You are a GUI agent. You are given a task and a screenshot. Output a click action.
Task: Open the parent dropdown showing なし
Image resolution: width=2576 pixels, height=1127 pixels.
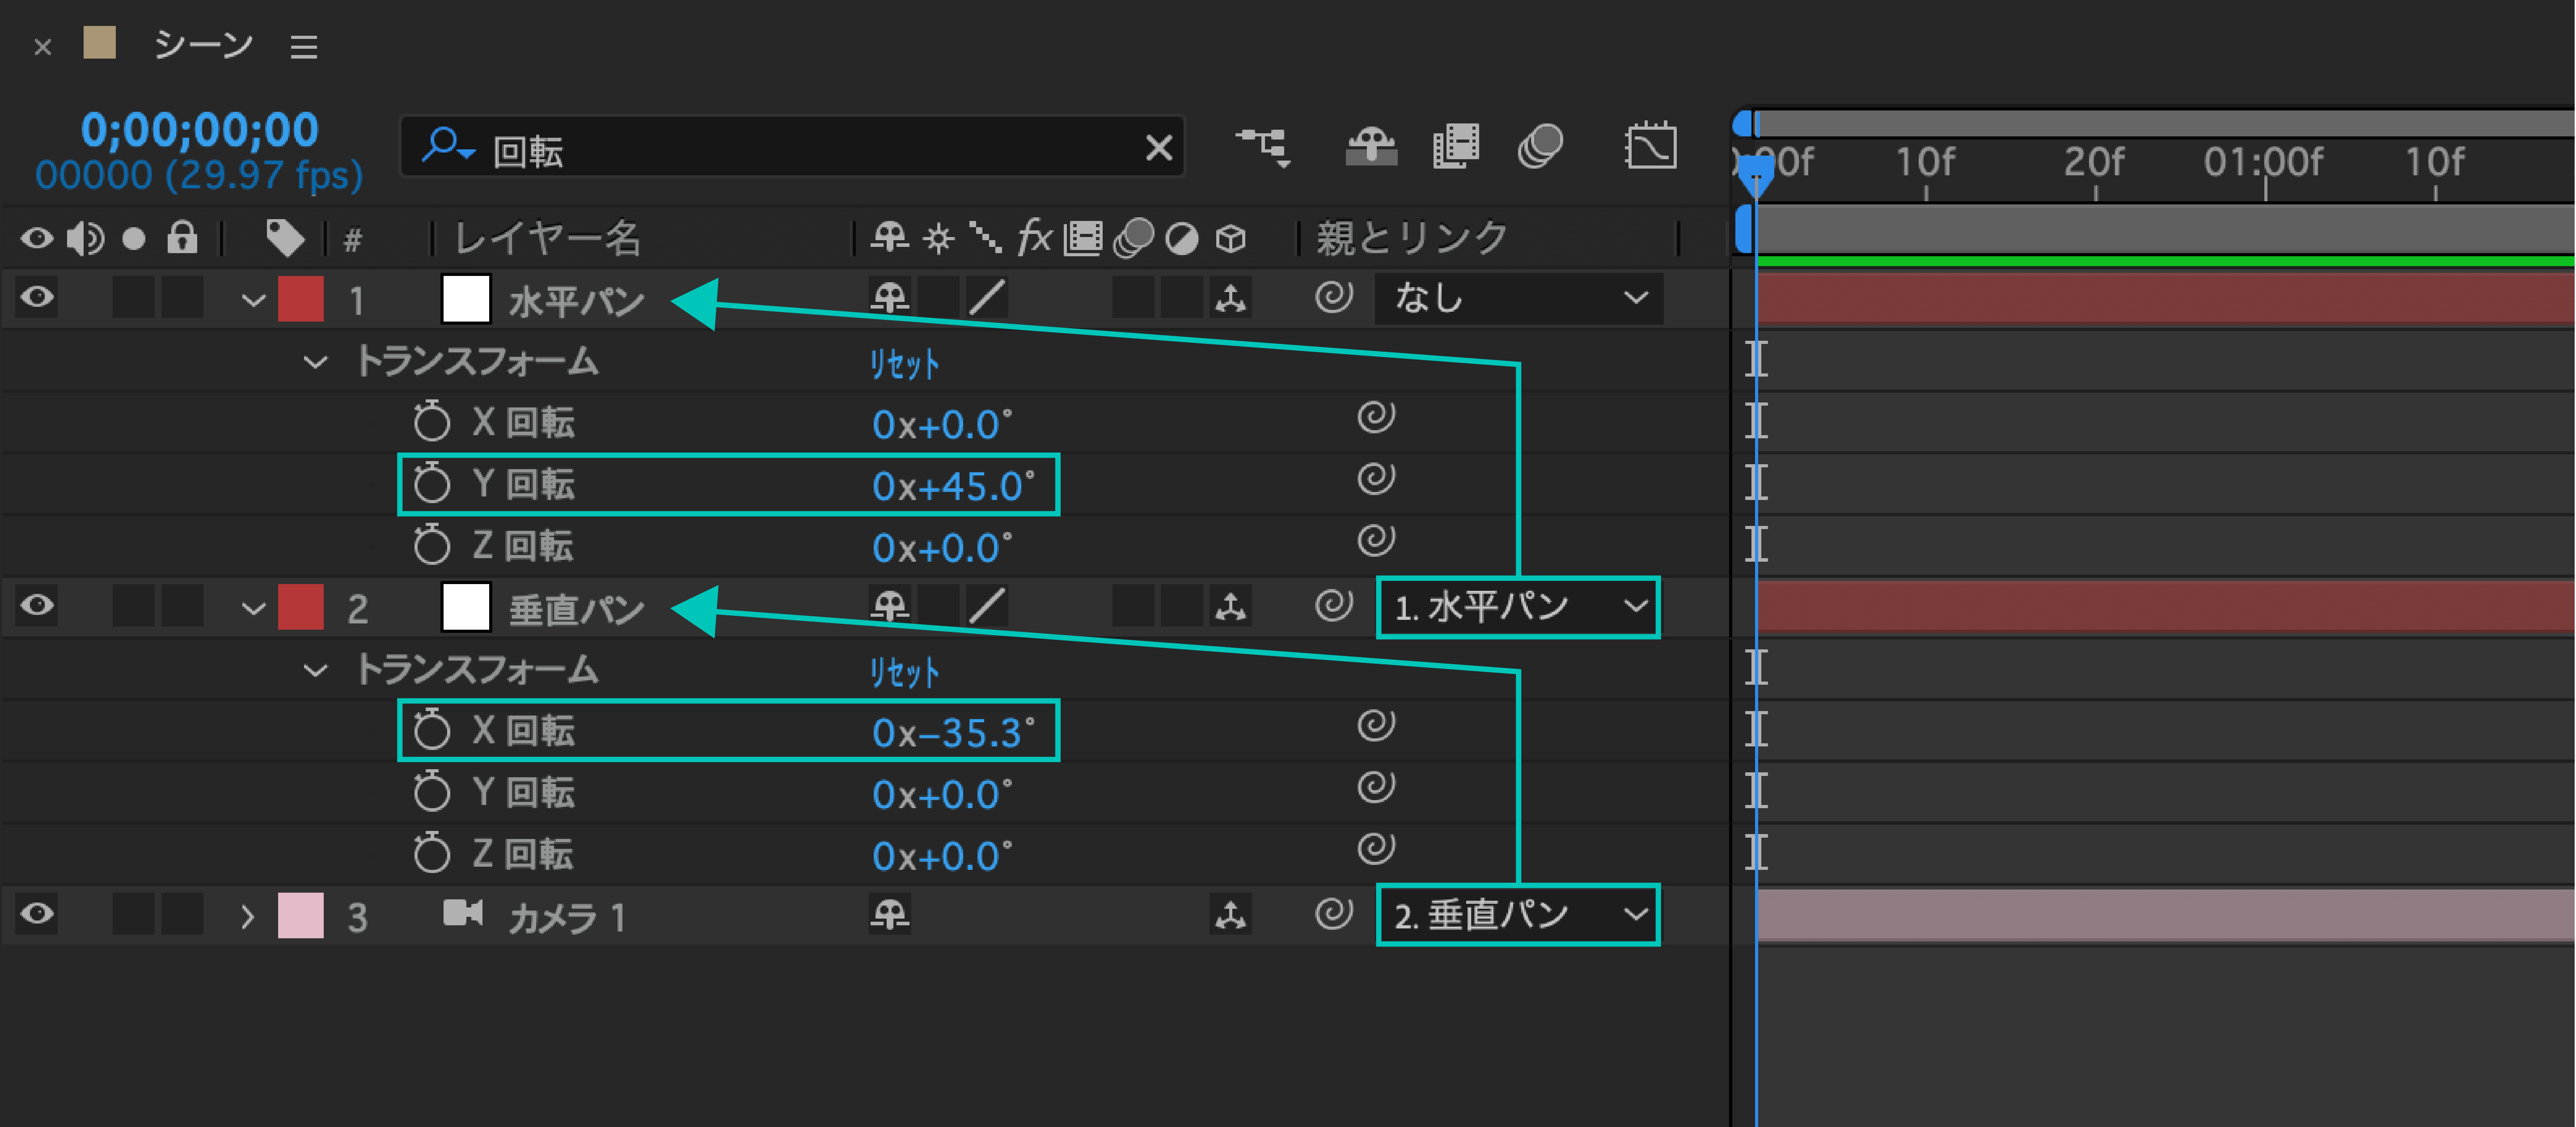click(x=1518, y=298)
